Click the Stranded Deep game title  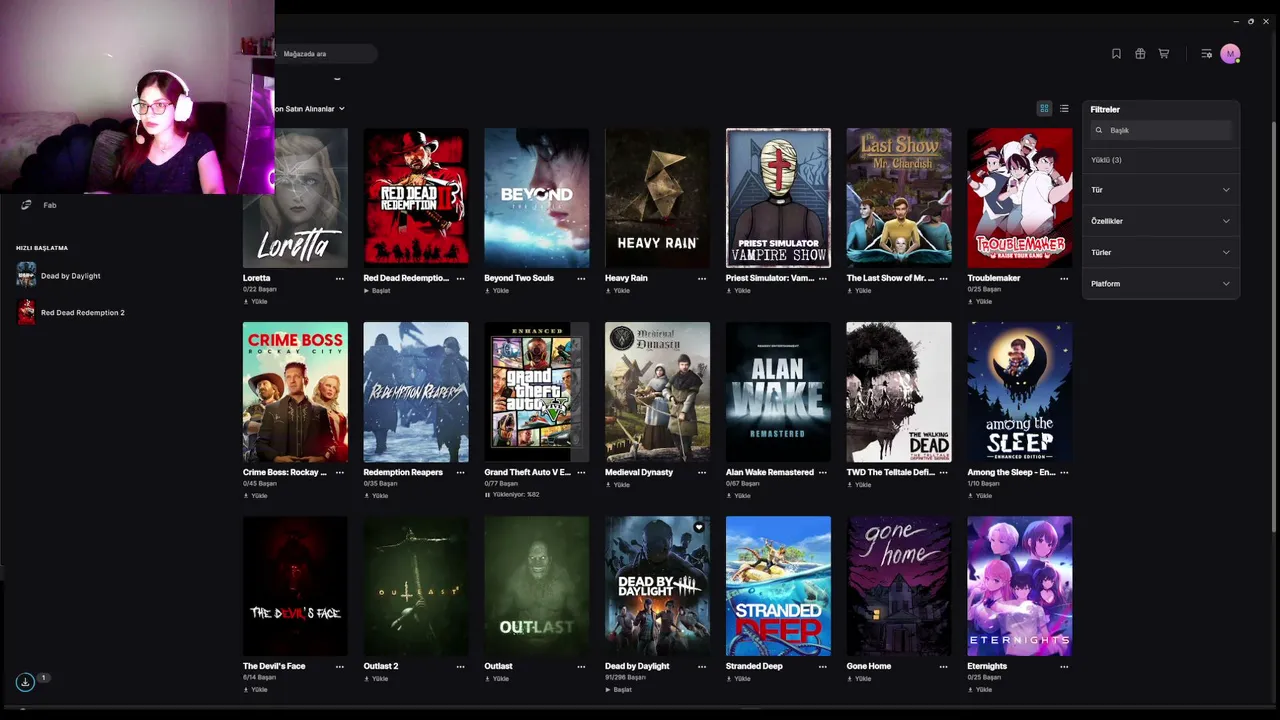point(754,666)
